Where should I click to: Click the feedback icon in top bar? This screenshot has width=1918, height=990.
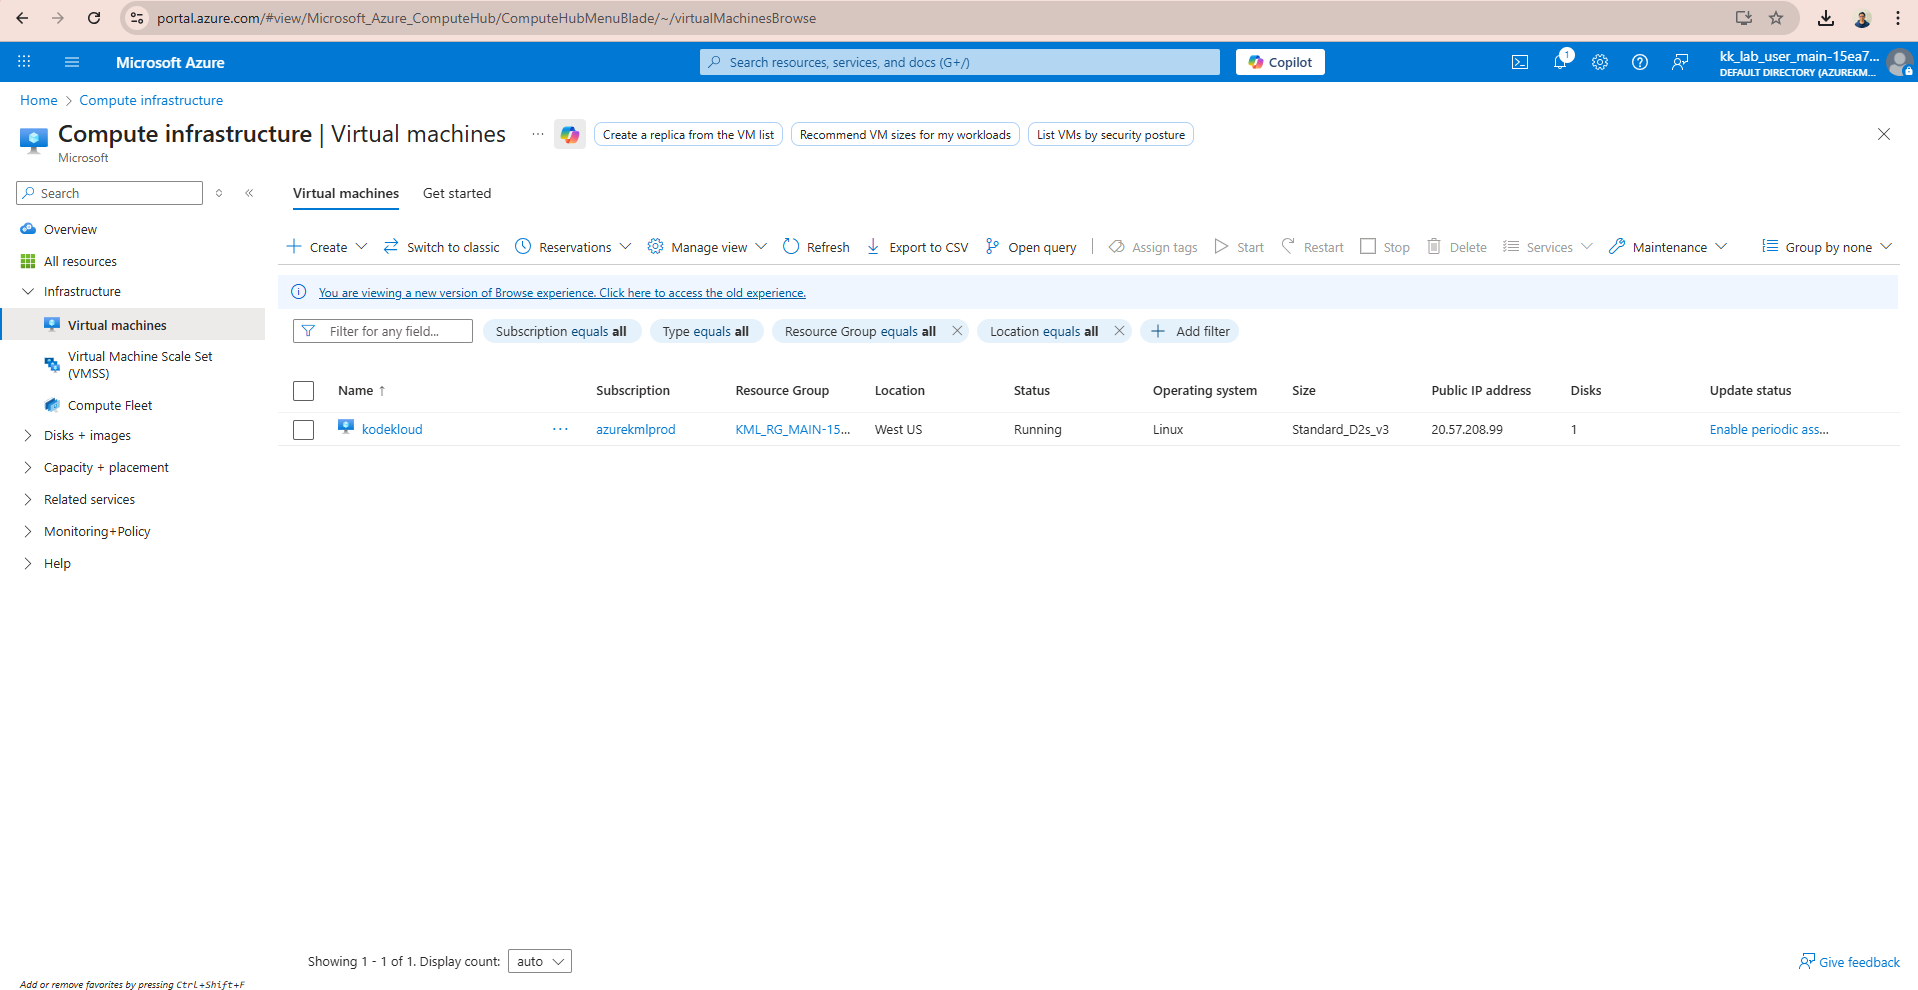pos(1680,62)
